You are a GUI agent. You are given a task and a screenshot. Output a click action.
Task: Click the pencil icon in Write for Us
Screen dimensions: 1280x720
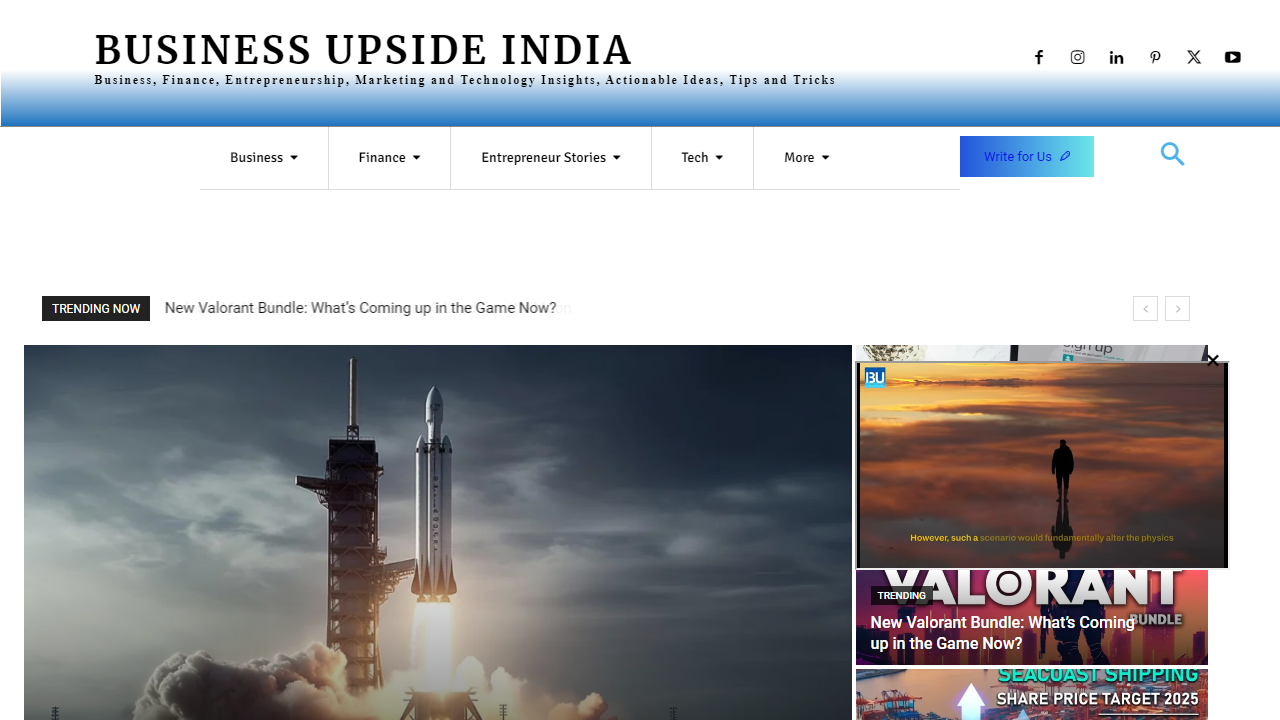(1064, 156)
